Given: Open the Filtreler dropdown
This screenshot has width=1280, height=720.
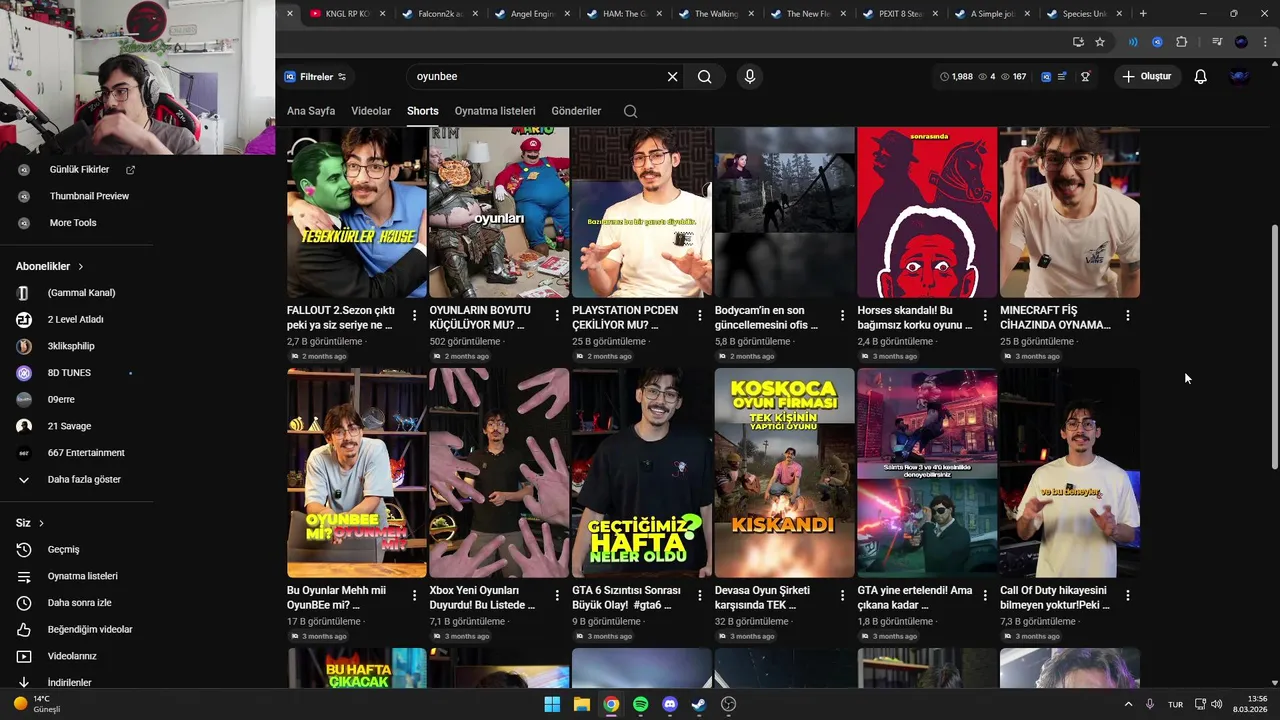Looking at the screenshot, I should click(315, 77).
